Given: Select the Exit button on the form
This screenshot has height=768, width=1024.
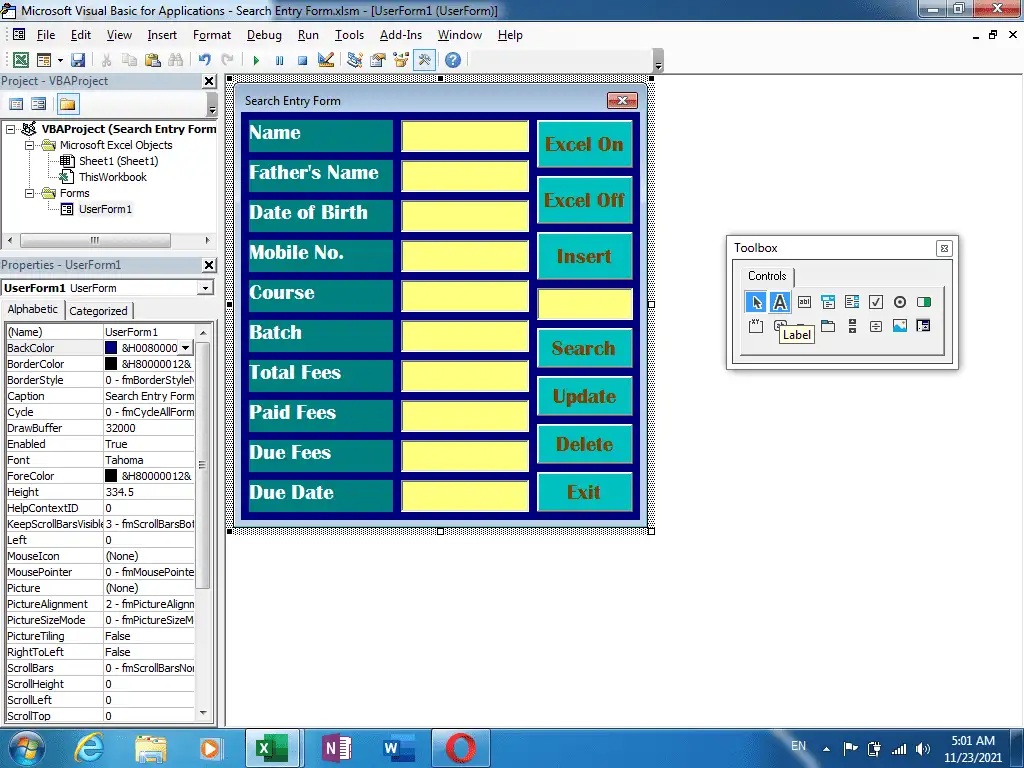Looking at the screenshot, I should [x=584, y=492].
